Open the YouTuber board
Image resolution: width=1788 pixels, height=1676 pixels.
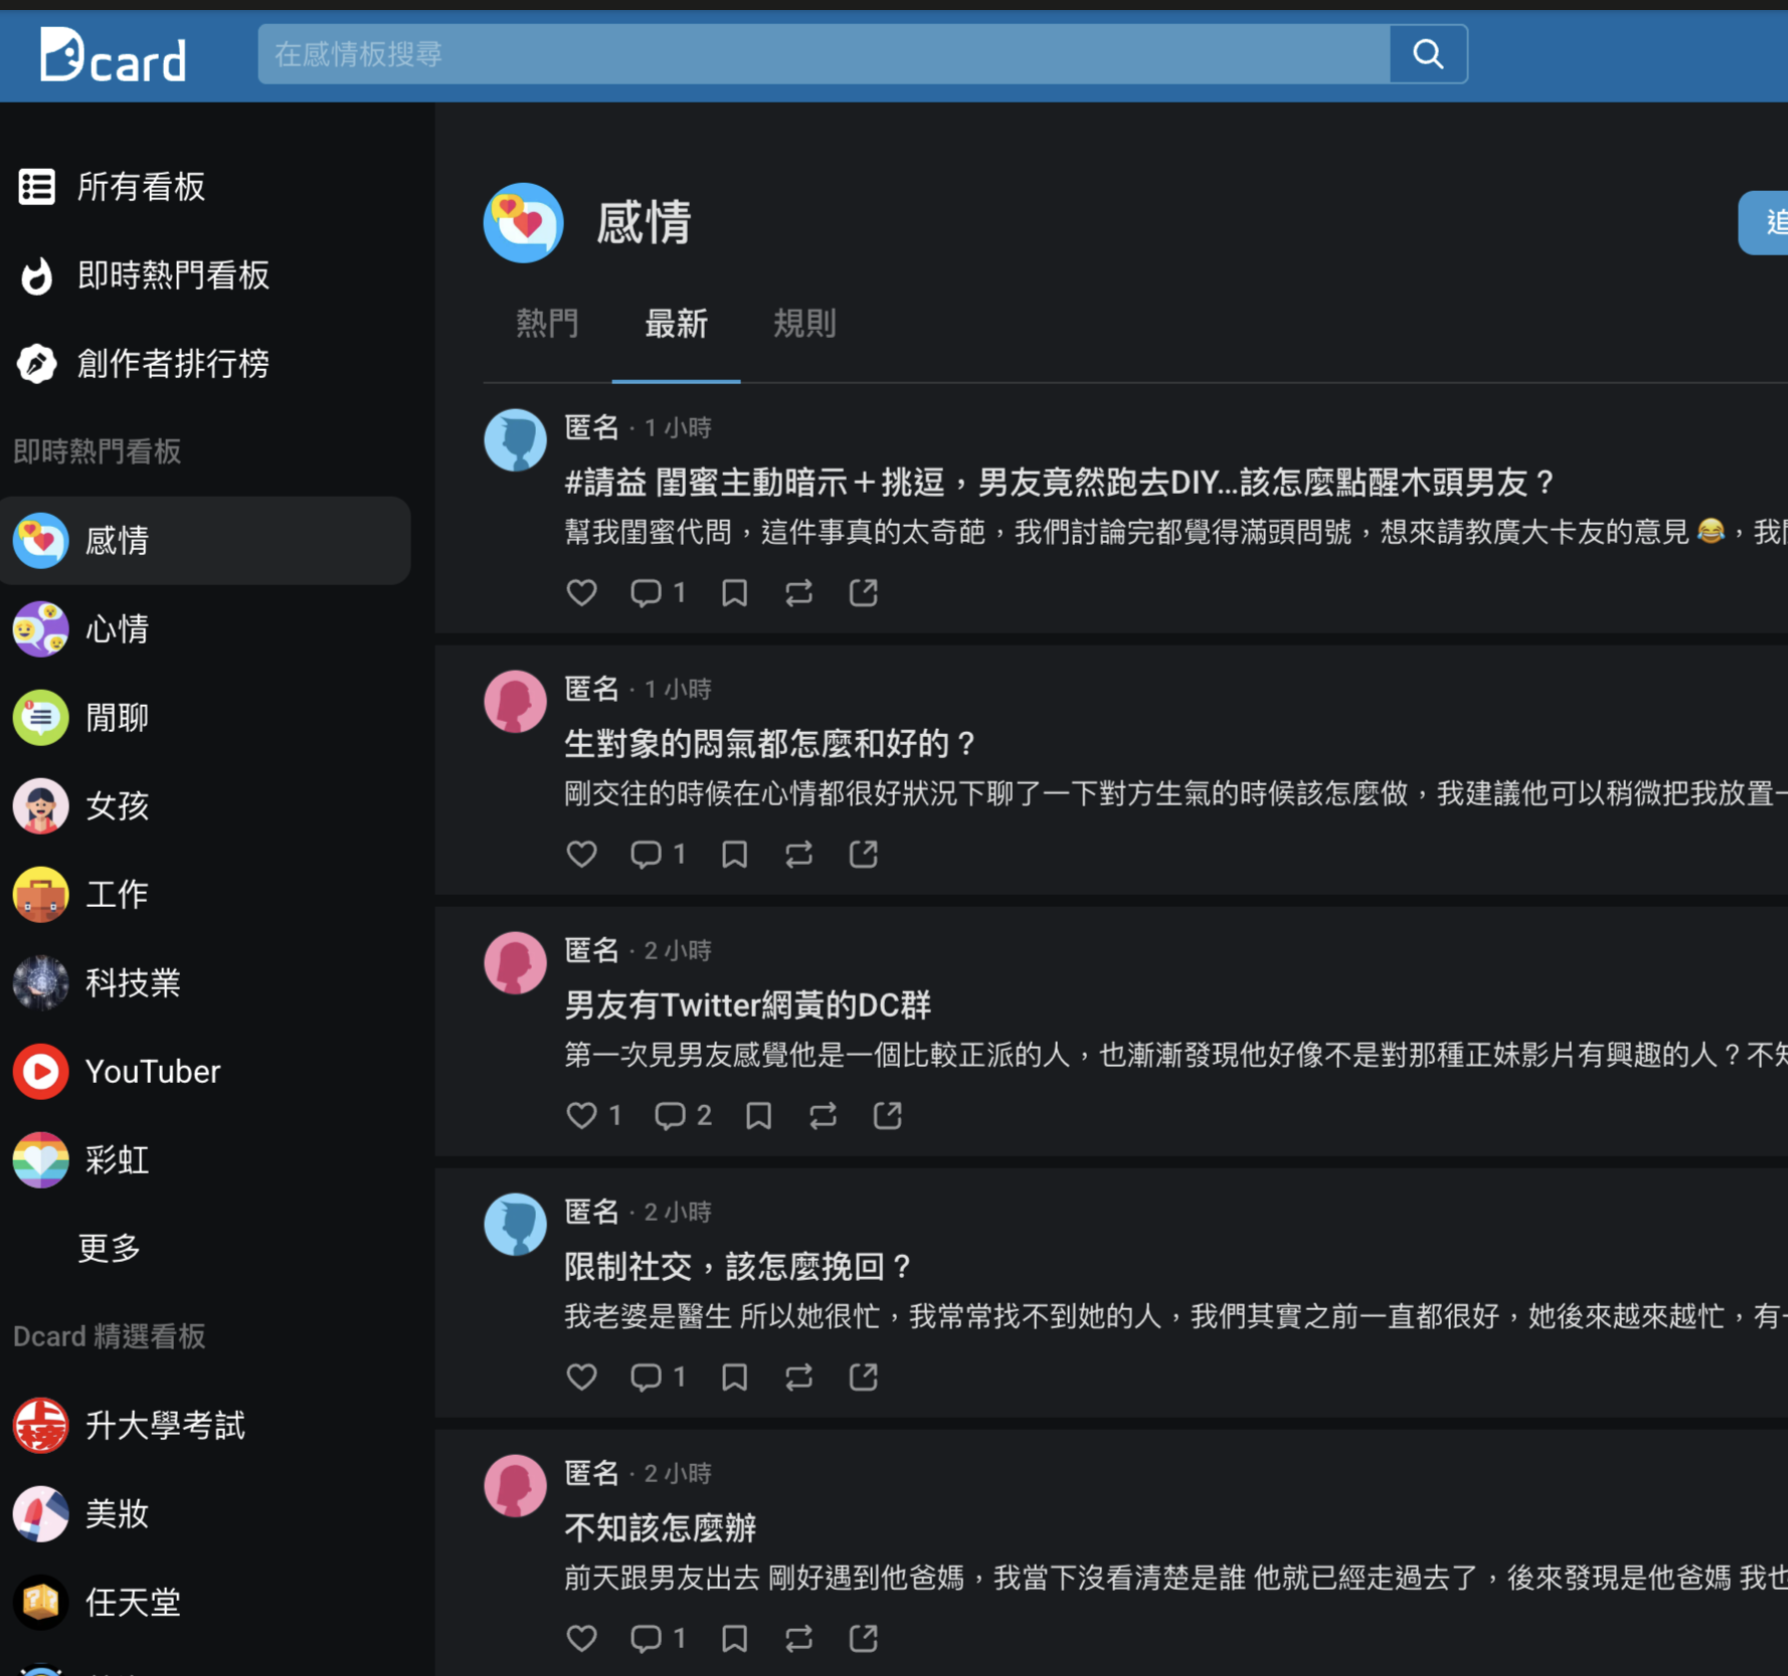(x=205, y=1071)
